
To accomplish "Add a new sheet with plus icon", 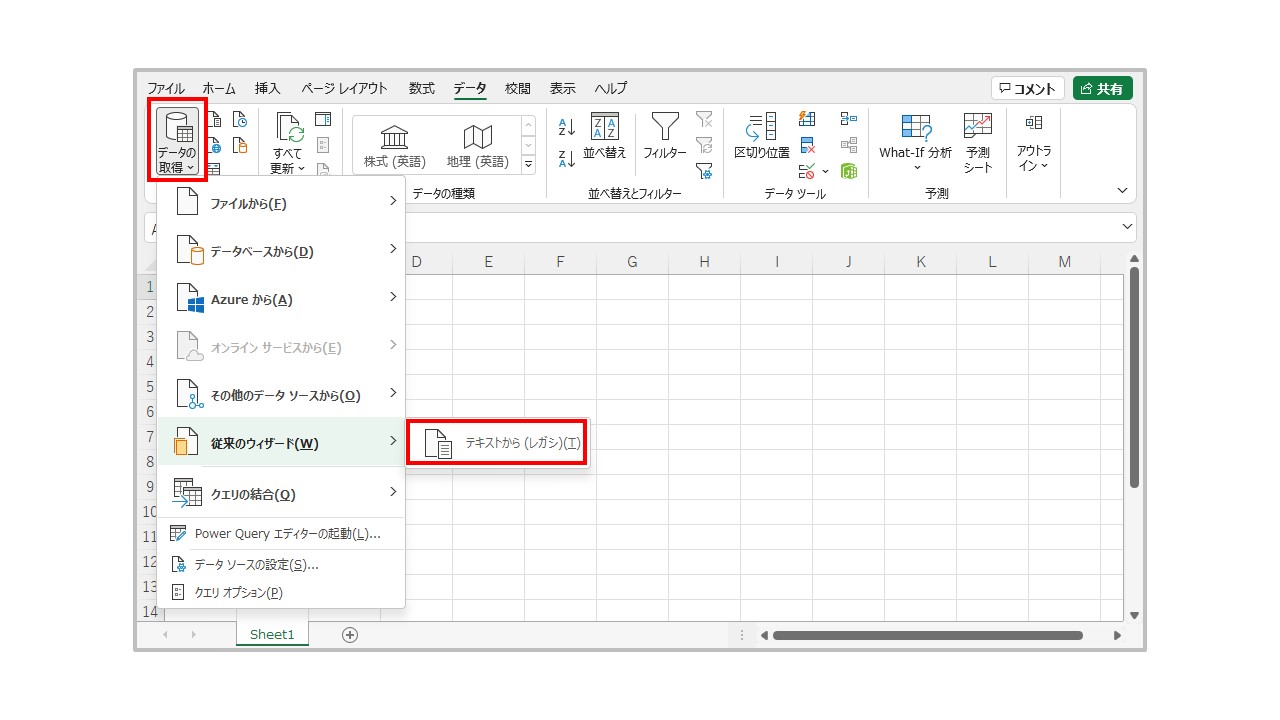I will click(350, 635).
